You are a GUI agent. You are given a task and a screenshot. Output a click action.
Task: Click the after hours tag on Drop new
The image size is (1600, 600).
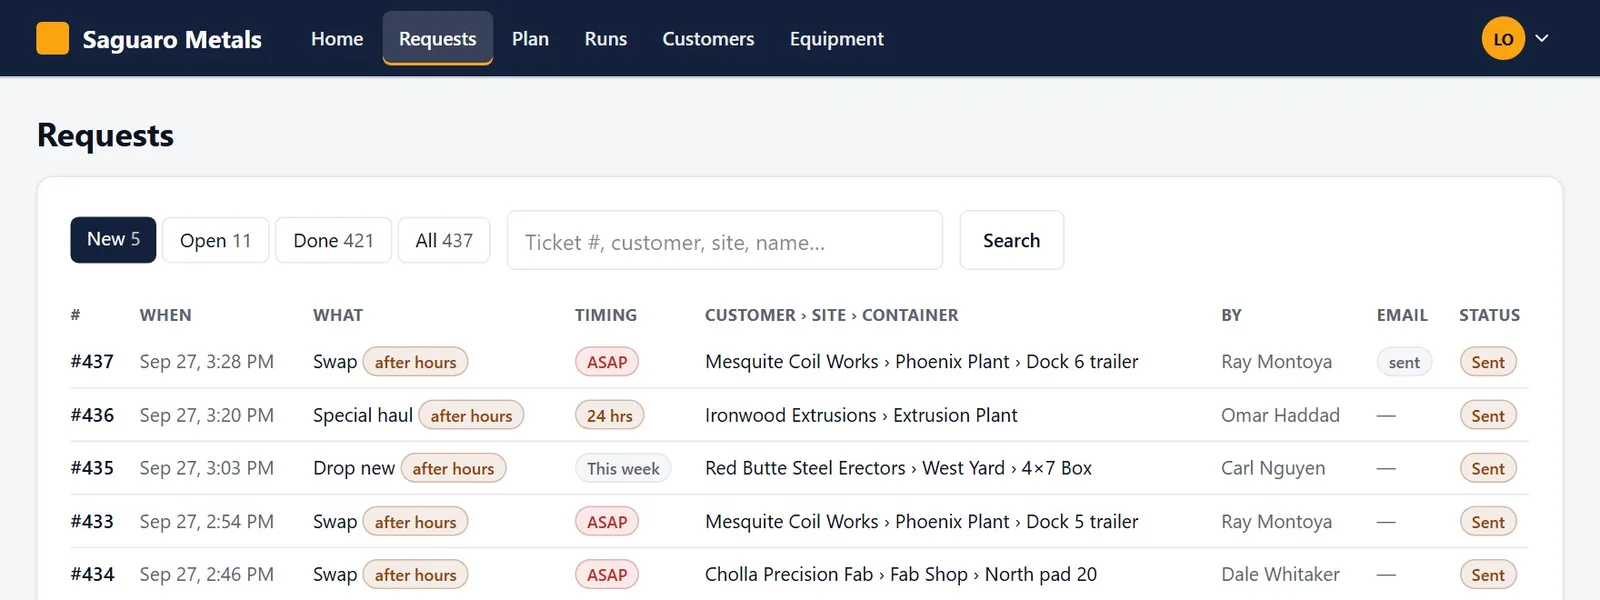pyautogui.click(x=453, y=468)
